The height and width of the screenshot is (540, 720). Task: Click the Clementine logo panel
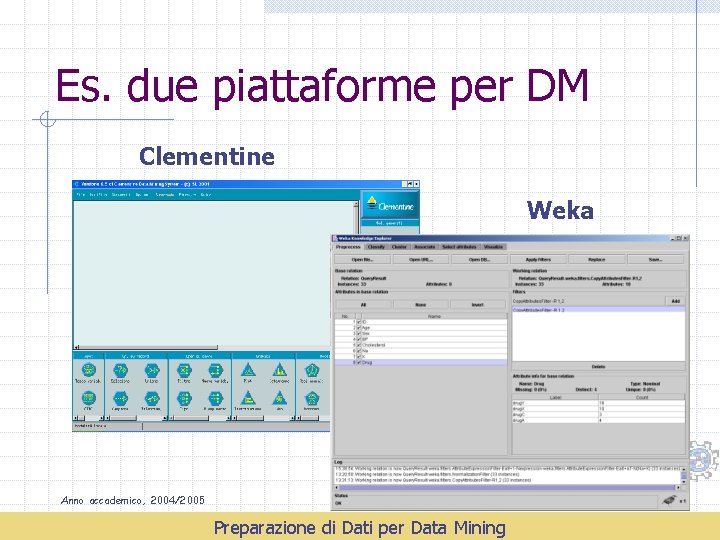click(x=389, y=205)
